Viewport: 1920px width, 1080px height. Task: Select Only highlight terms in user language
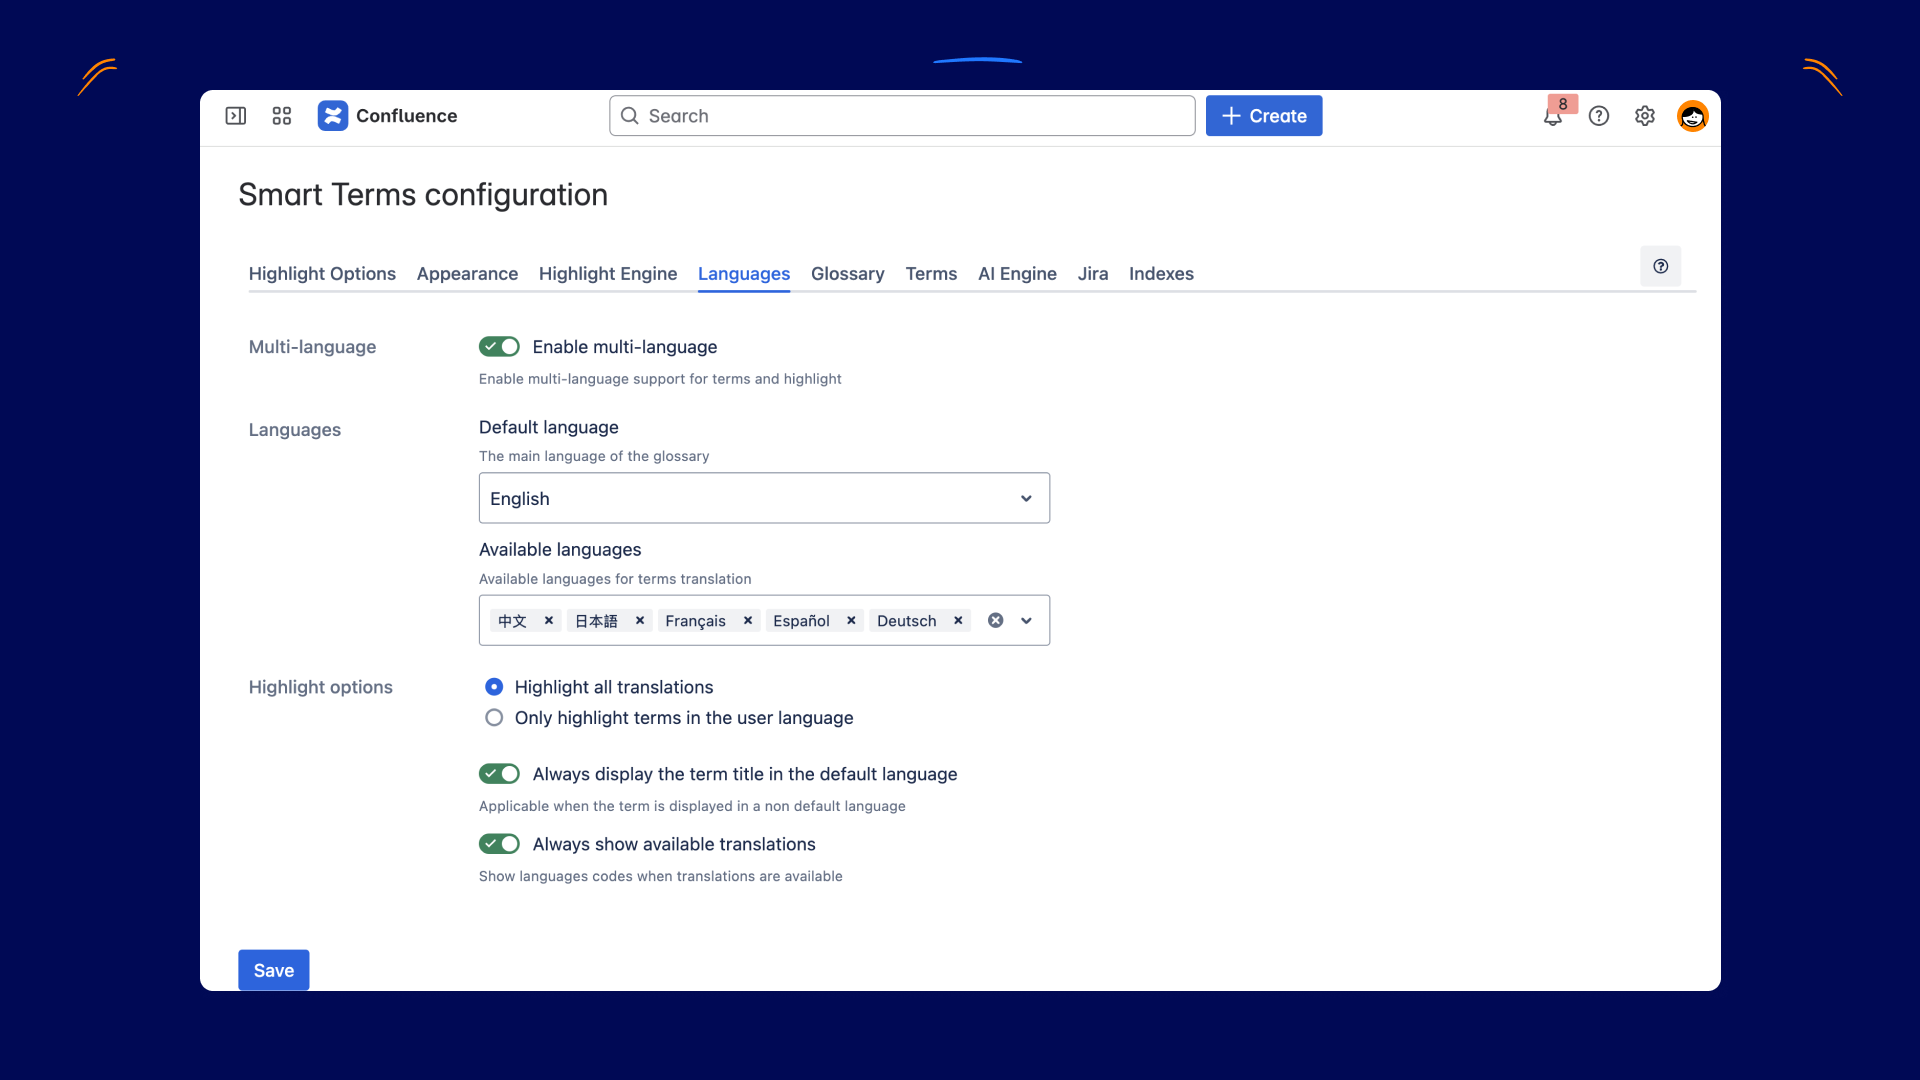pos(494,718)
